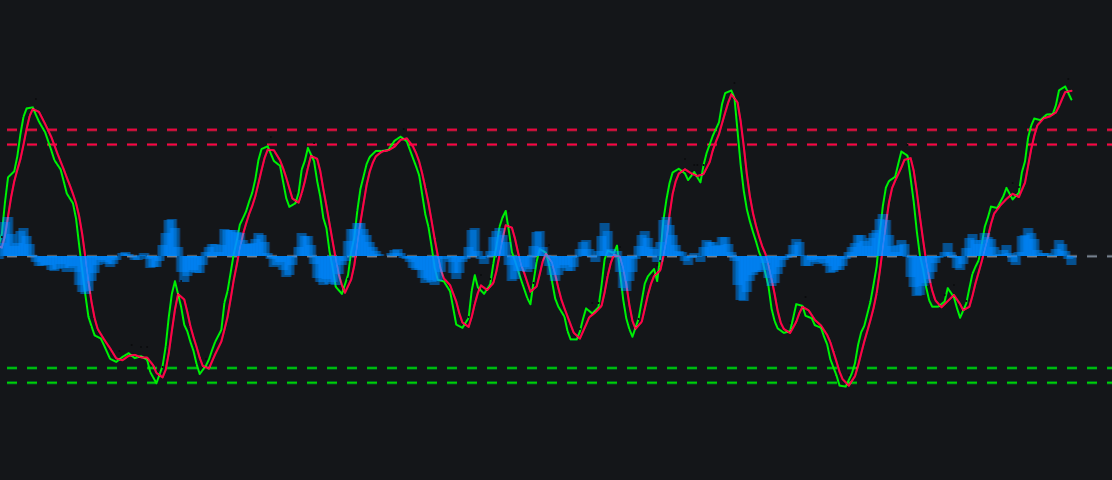Viewport: 1112px width, 480px height.
Task: Click the green oscillator line's highest peak
Action: [1064, 87]
